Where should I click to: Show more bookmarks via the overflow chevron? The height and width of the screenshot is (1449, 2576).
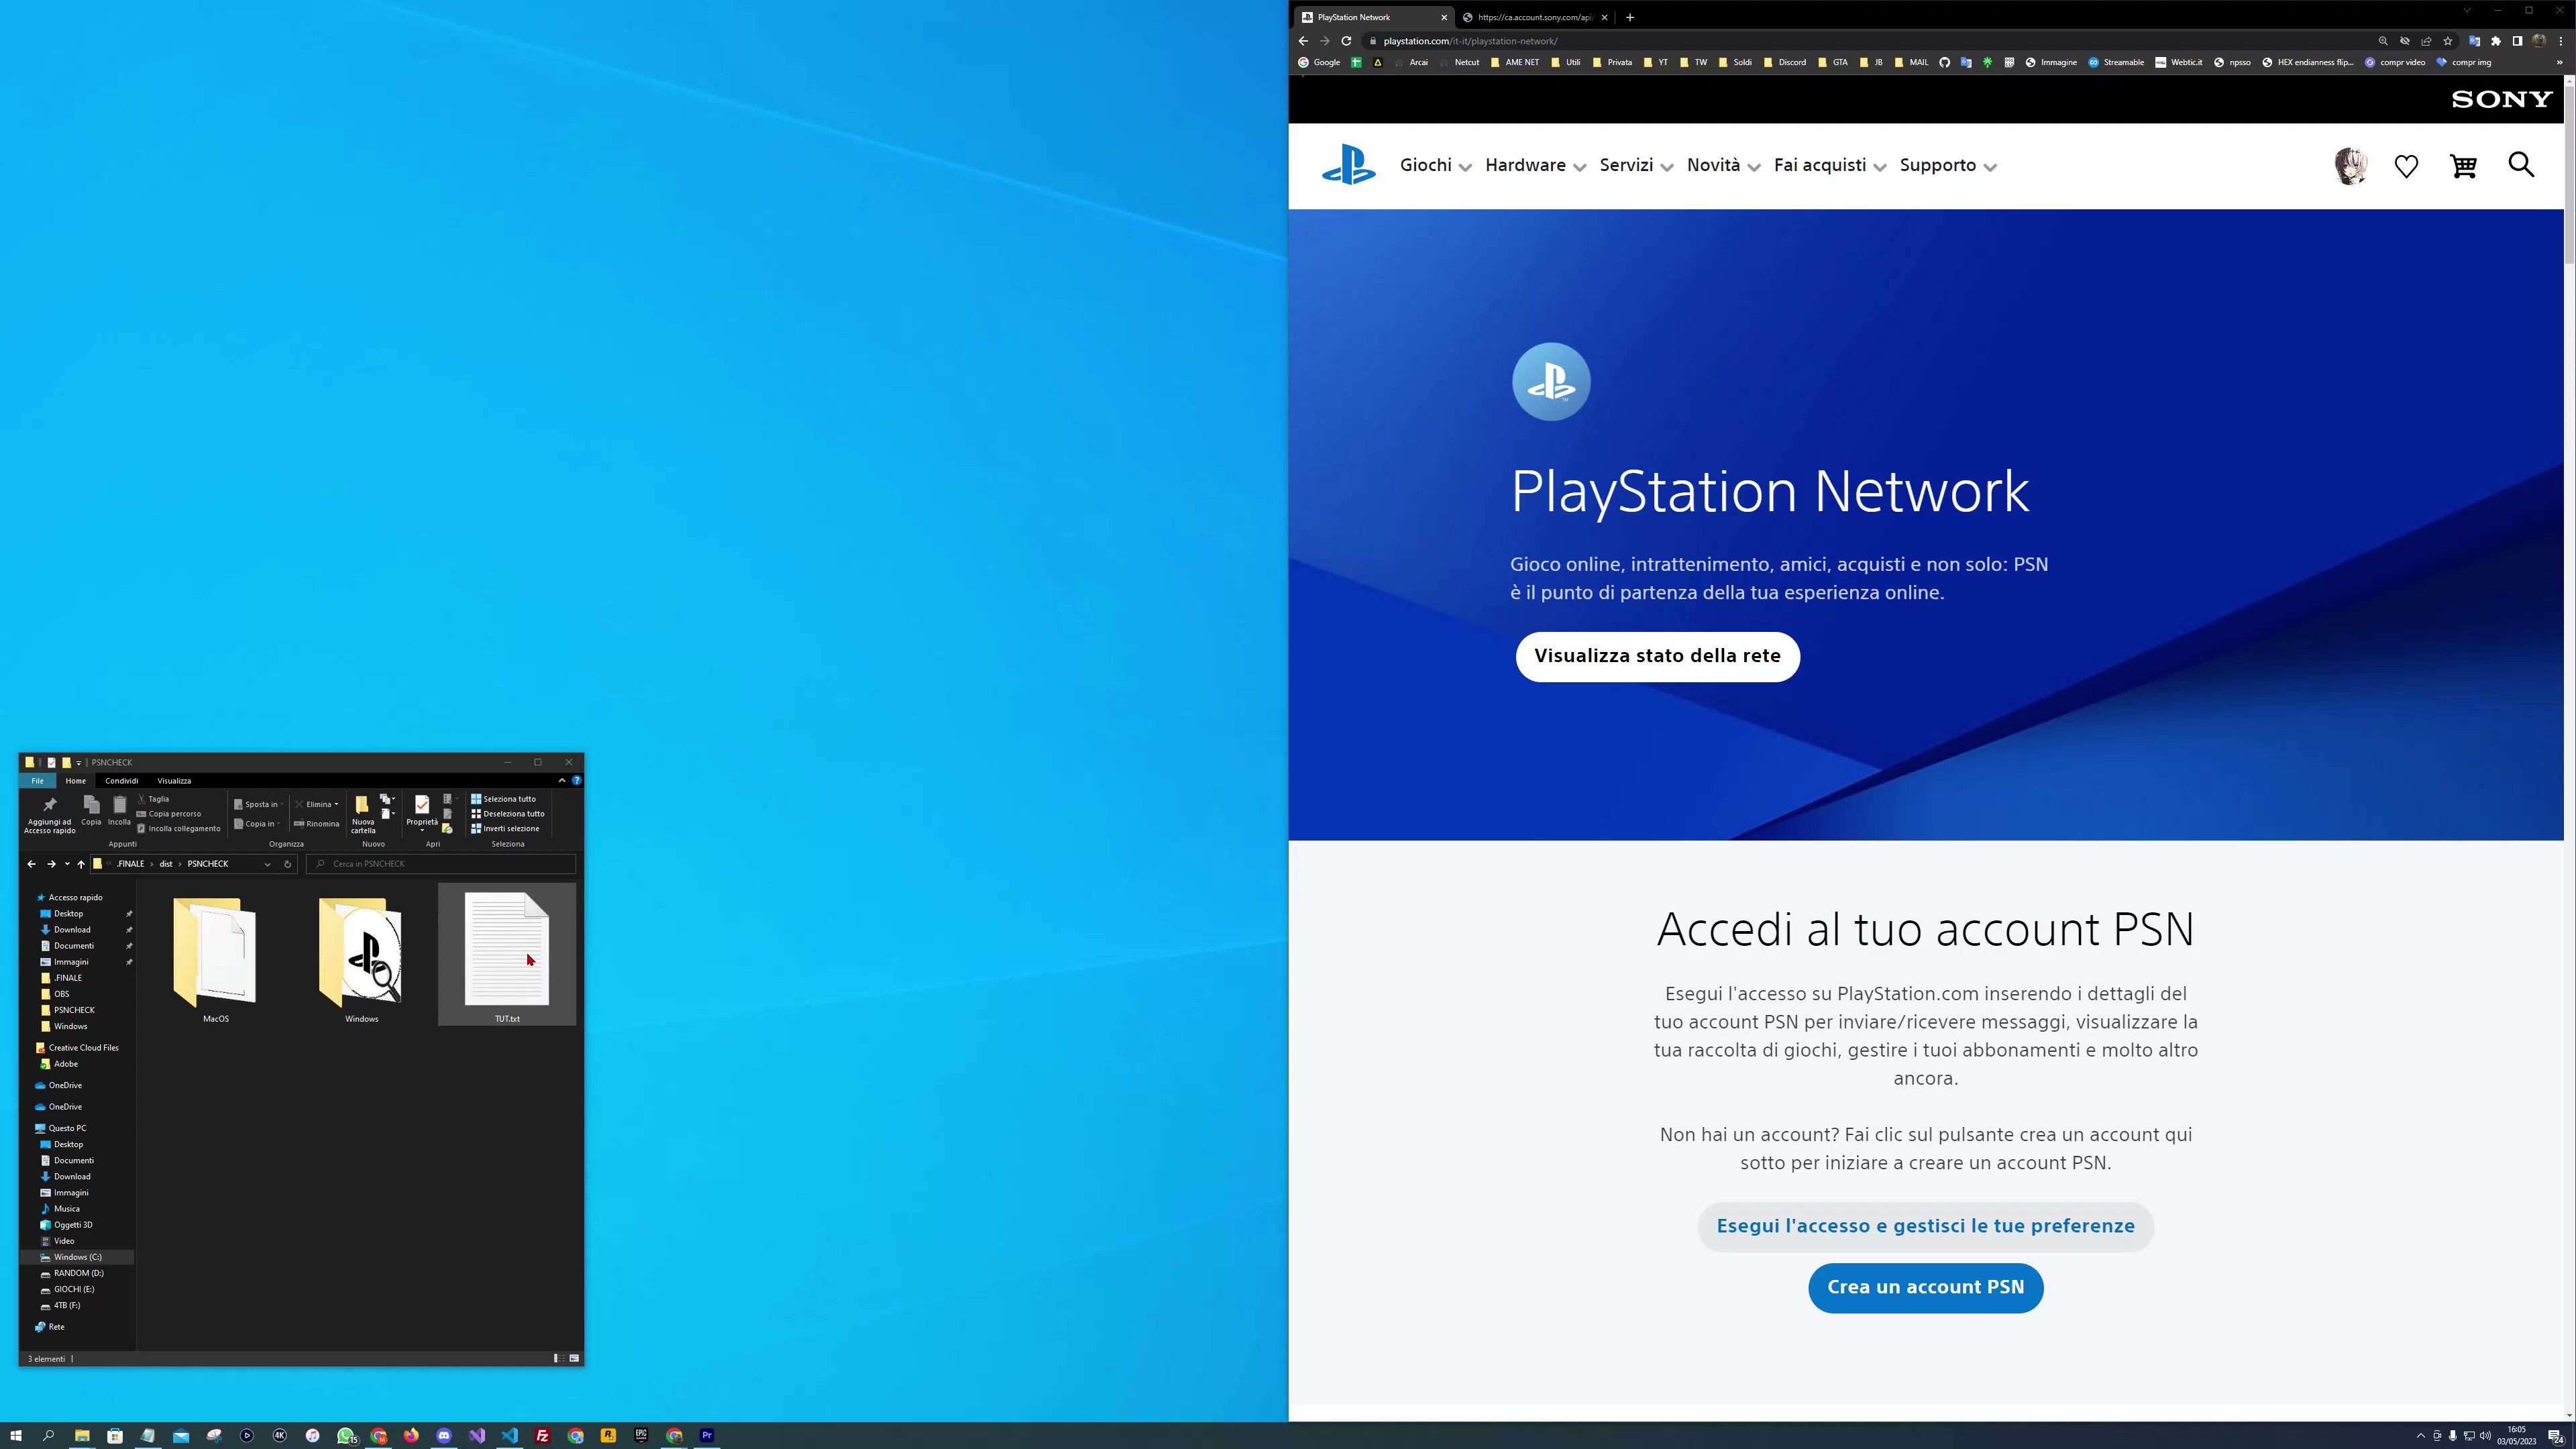tap(2560, 62)
